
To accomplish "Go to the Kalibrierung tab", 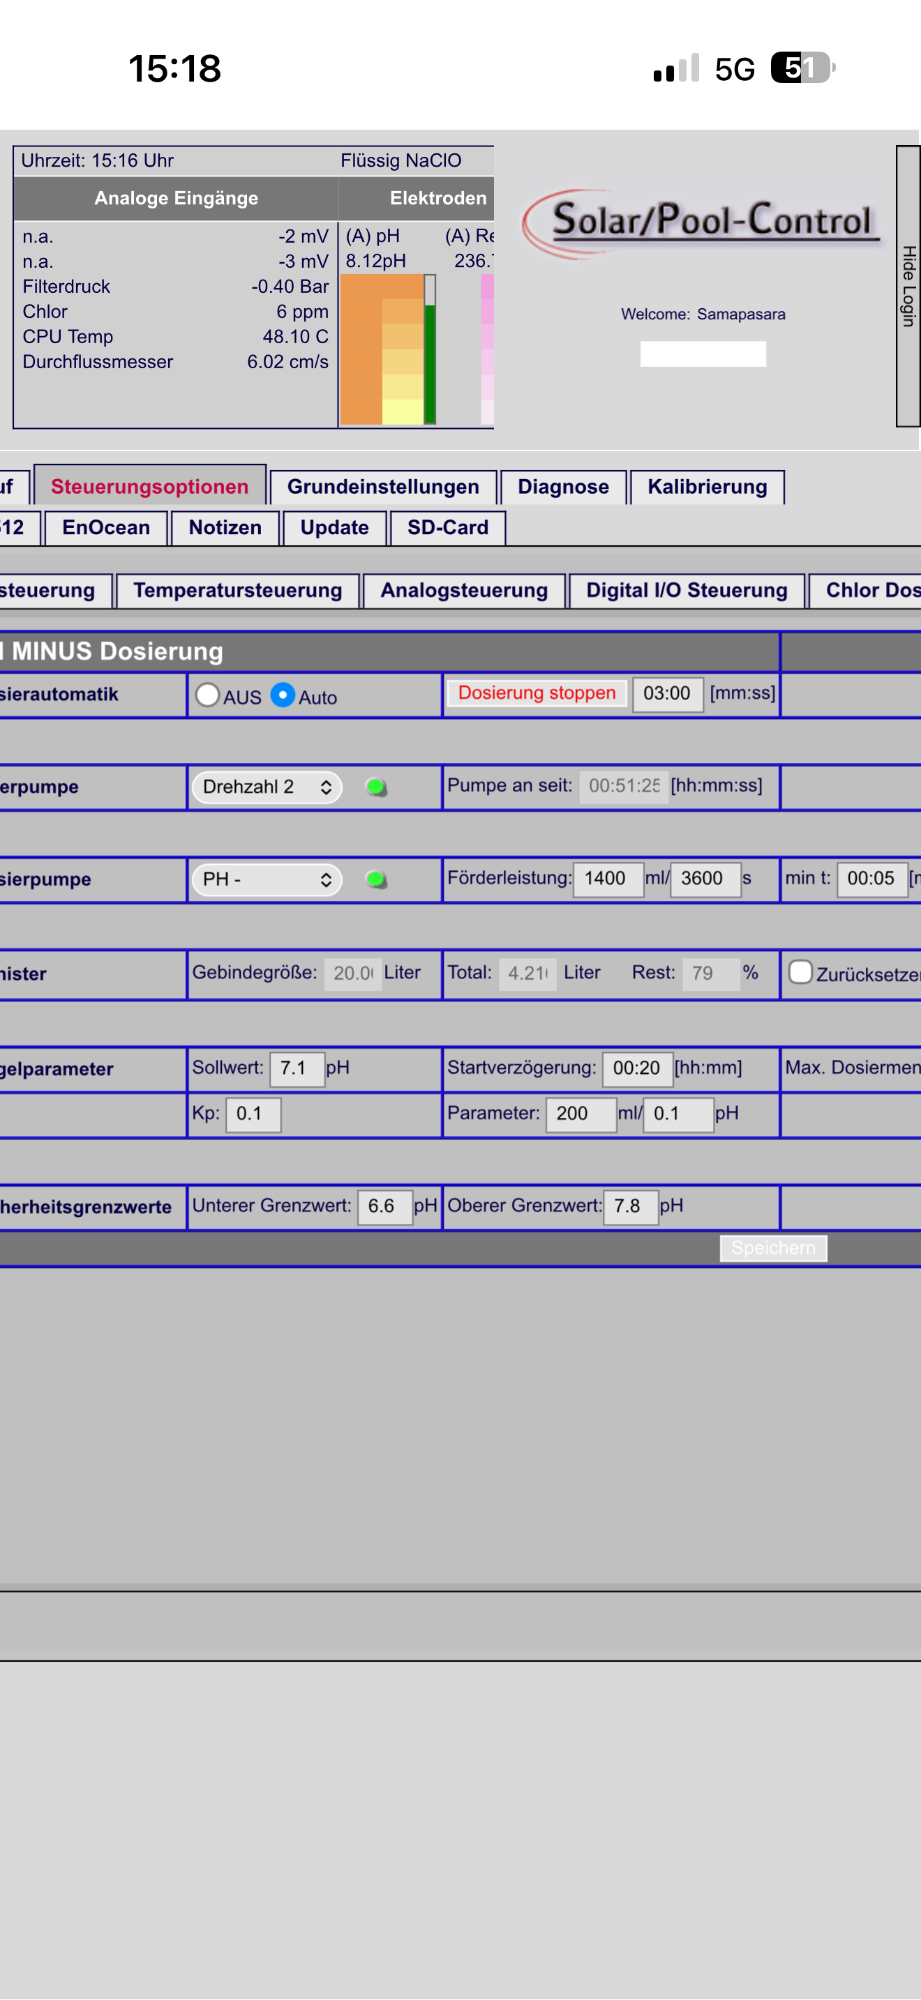I will click(707, 487).
